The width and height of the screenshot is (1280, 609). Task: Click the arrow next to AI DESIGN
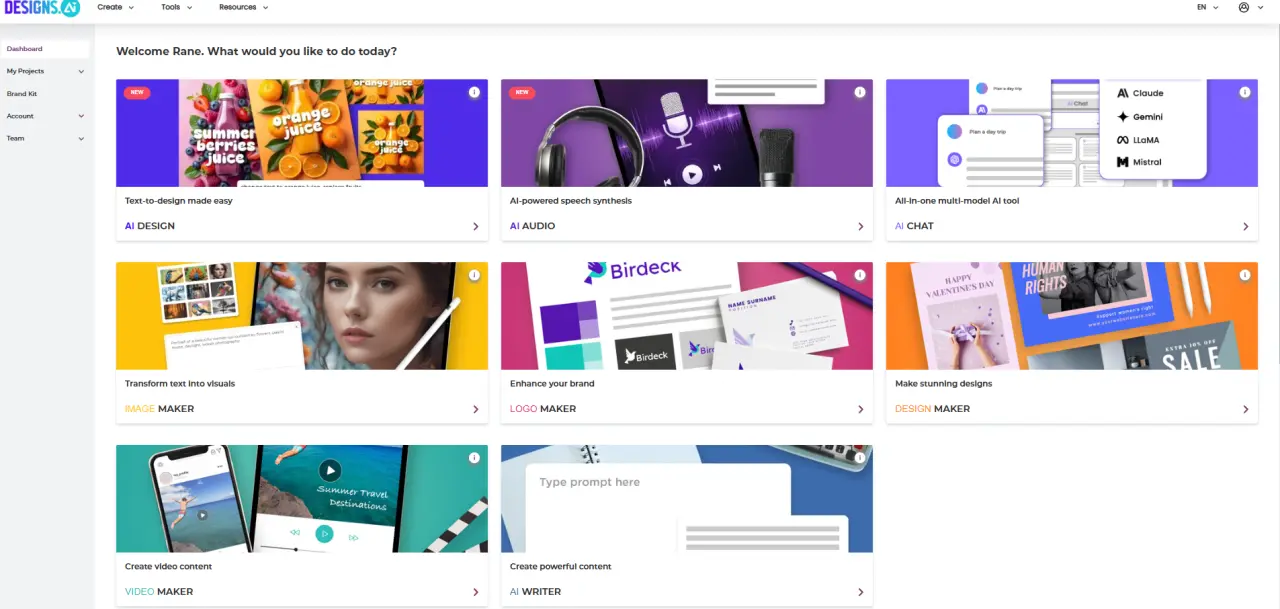point(476,227)
